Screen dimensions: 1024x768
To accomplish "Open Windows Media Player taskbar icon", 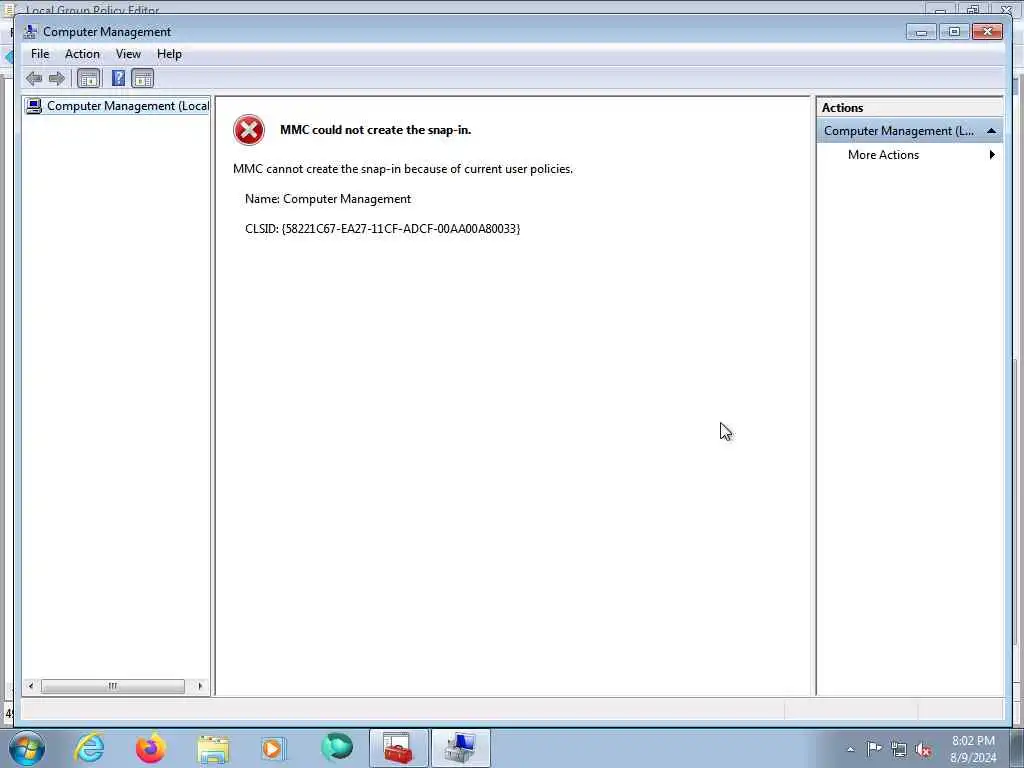I will coord(273,749).
